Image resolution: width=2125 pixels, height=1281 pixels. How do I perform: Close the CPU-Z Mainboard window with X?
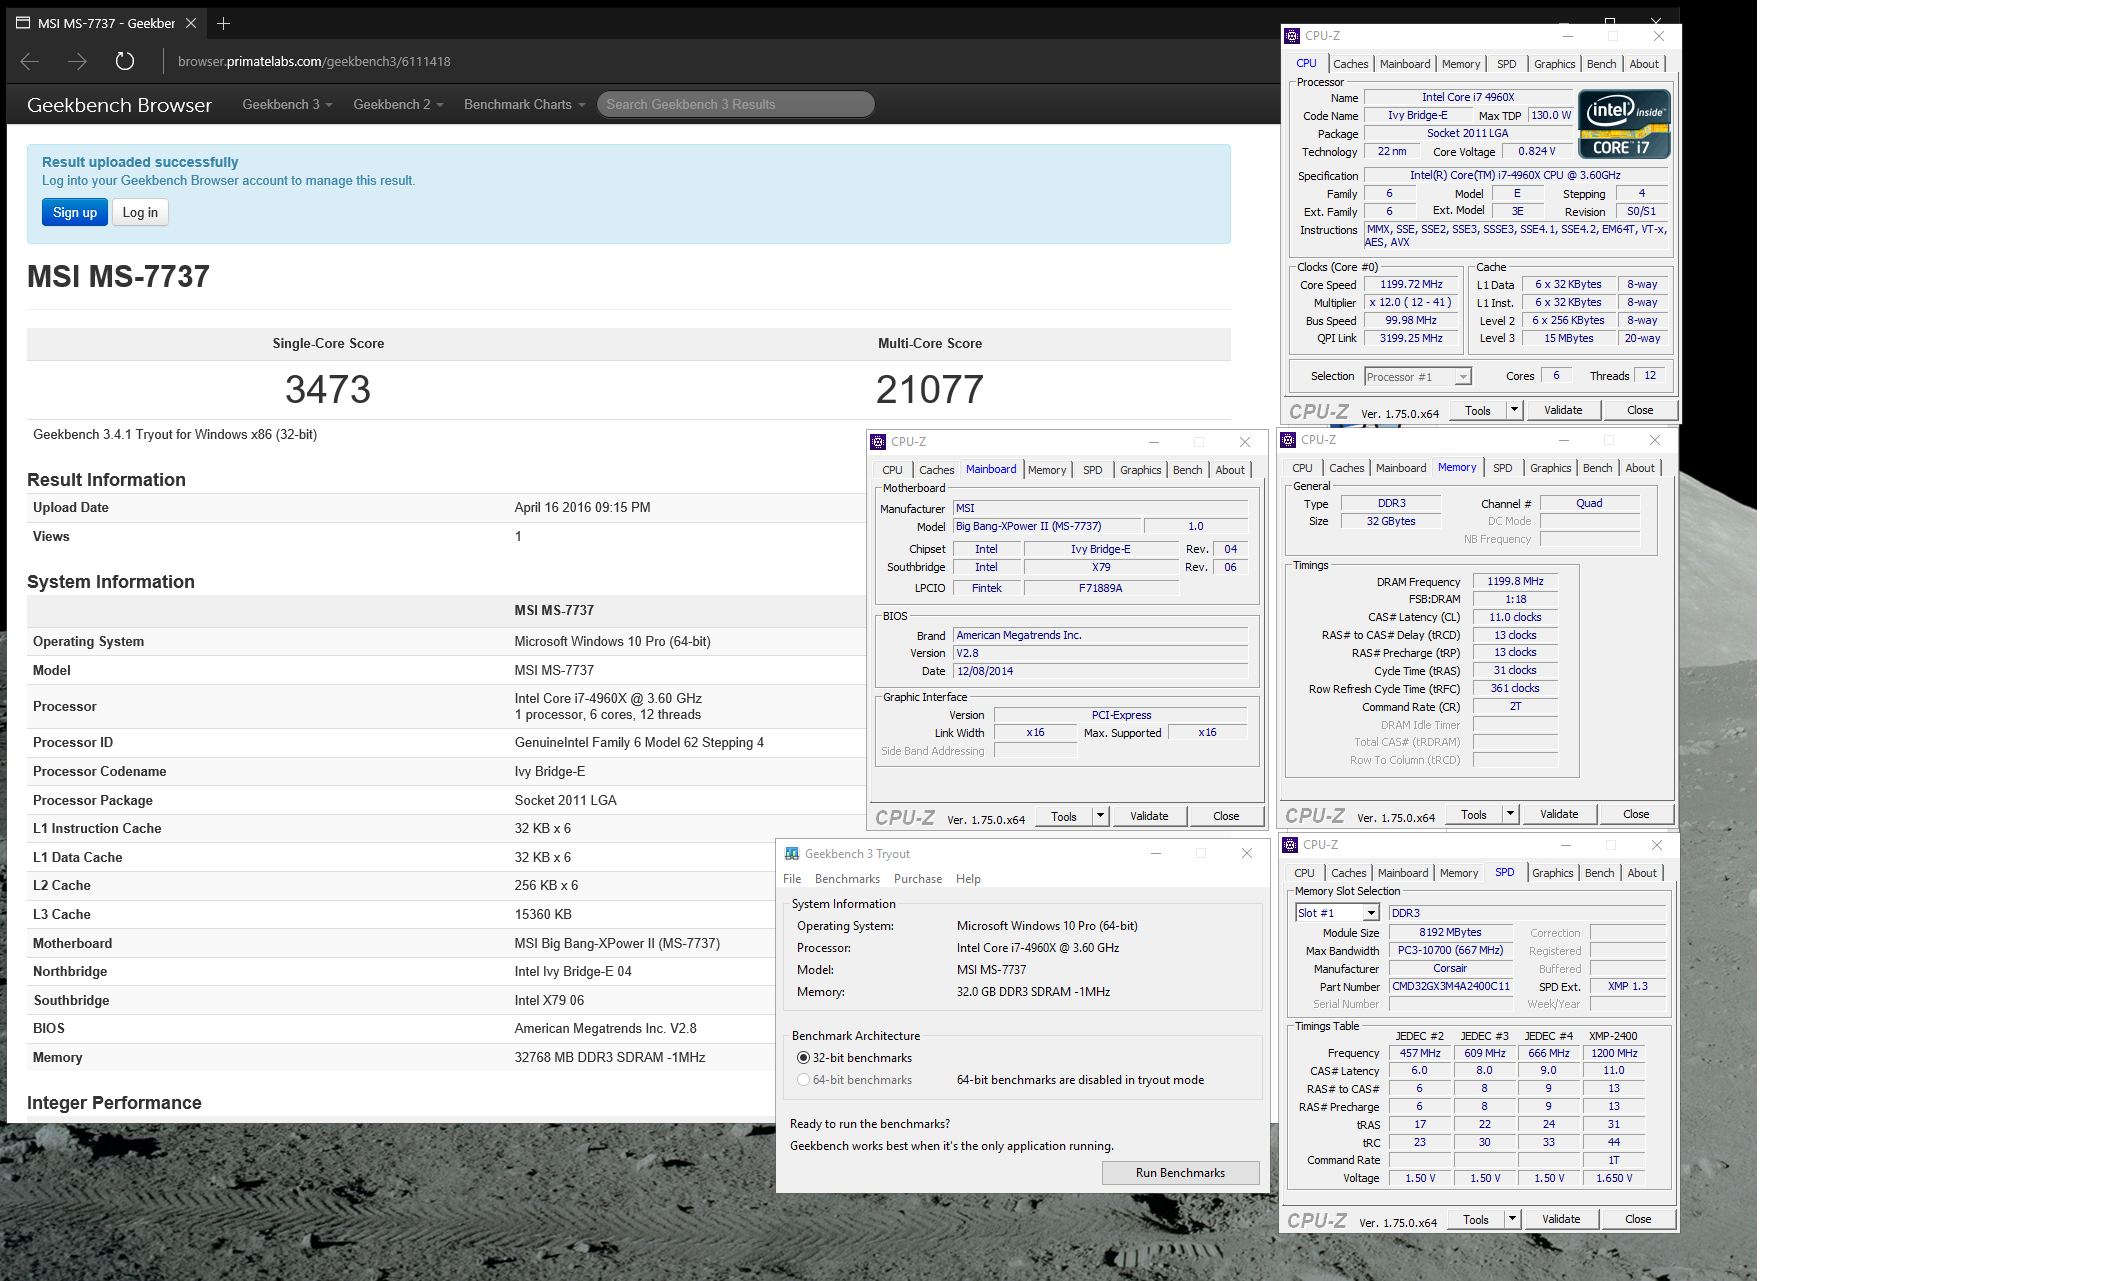(x=1245, y=442)
